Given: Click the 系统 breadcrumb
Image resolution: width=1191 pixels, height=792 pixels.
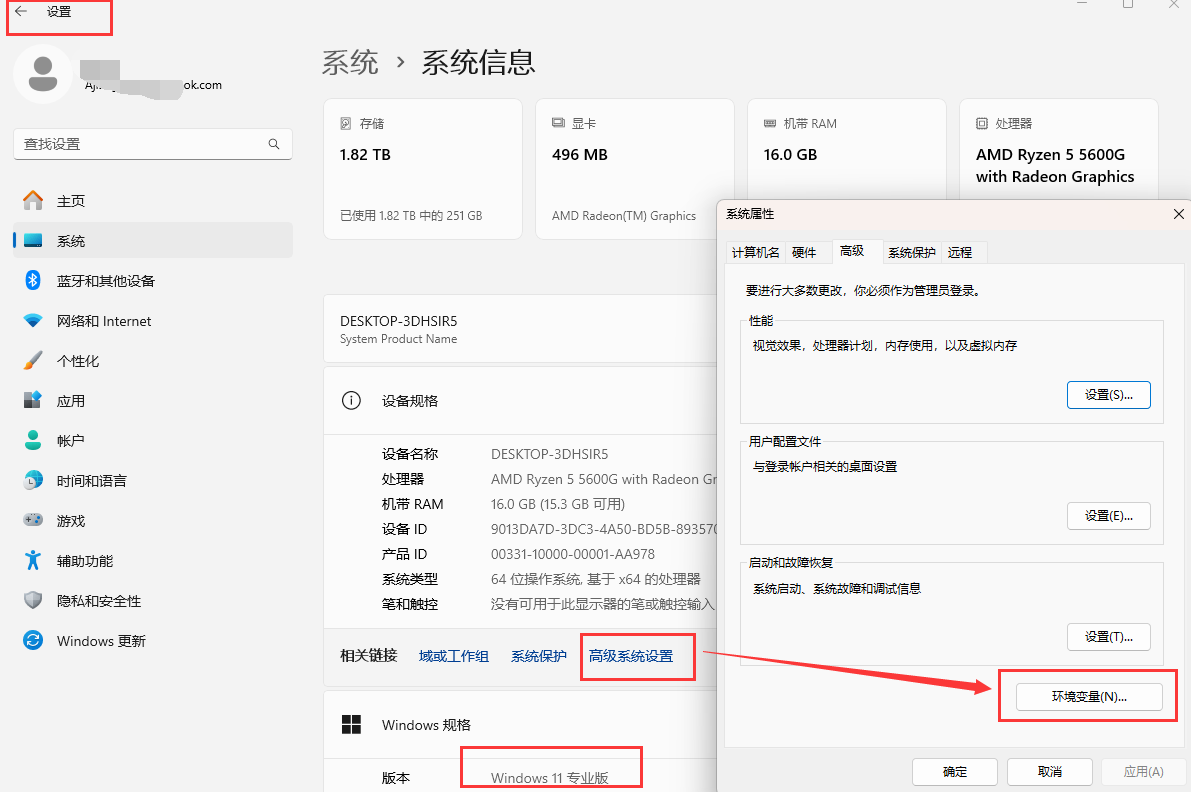Looking at the screenshot, I should (x=349, y=62).
